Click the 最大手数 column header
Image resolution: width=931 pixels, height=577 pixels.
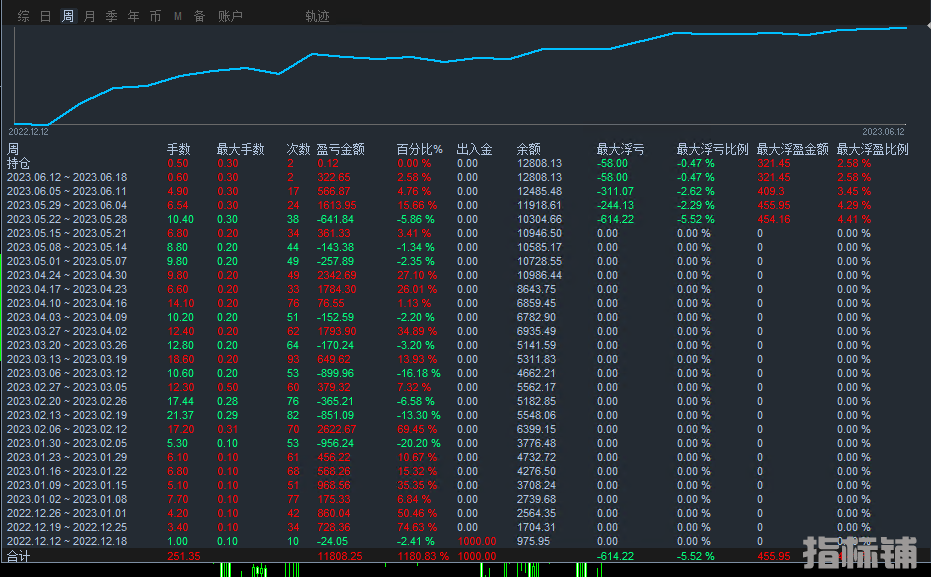240,149
